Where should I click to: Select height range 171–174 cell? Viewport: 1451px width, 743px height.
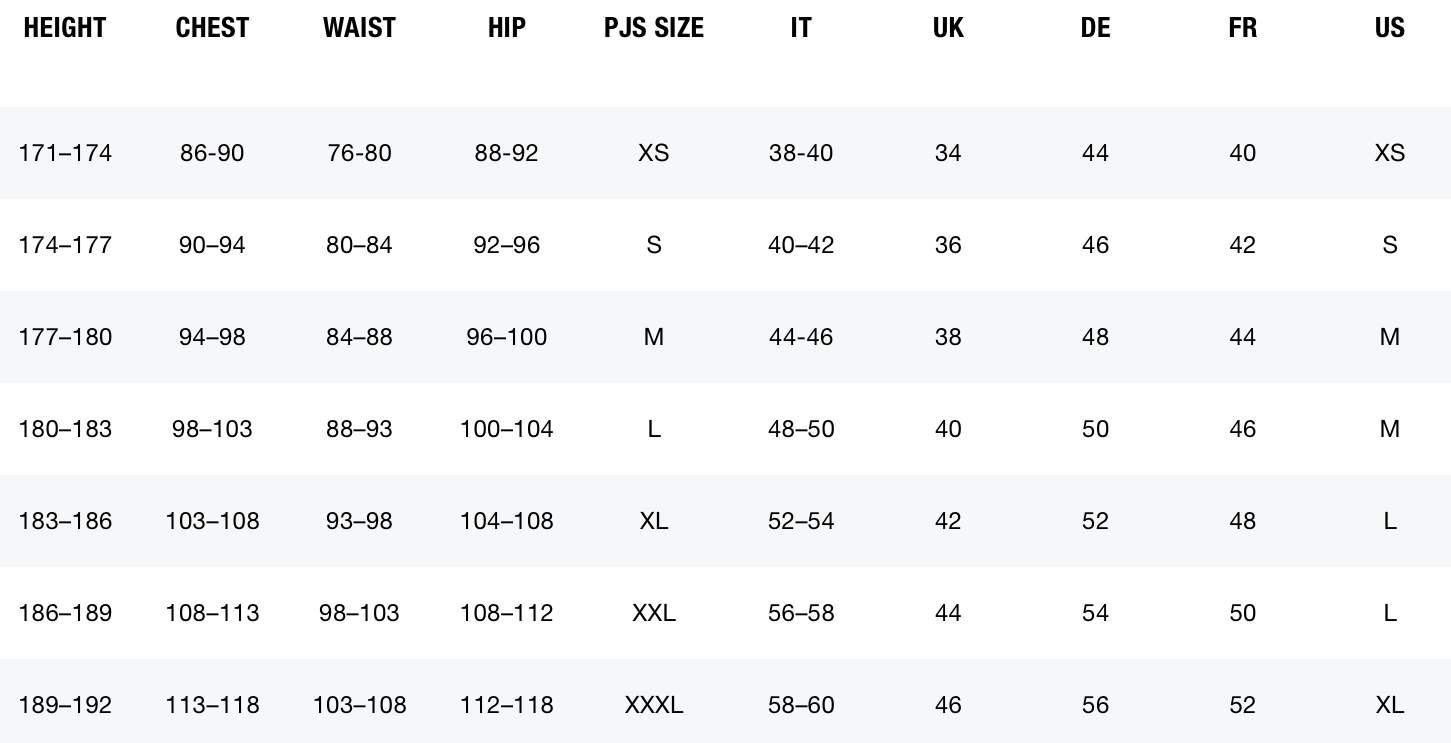click(x=65, y=153)
